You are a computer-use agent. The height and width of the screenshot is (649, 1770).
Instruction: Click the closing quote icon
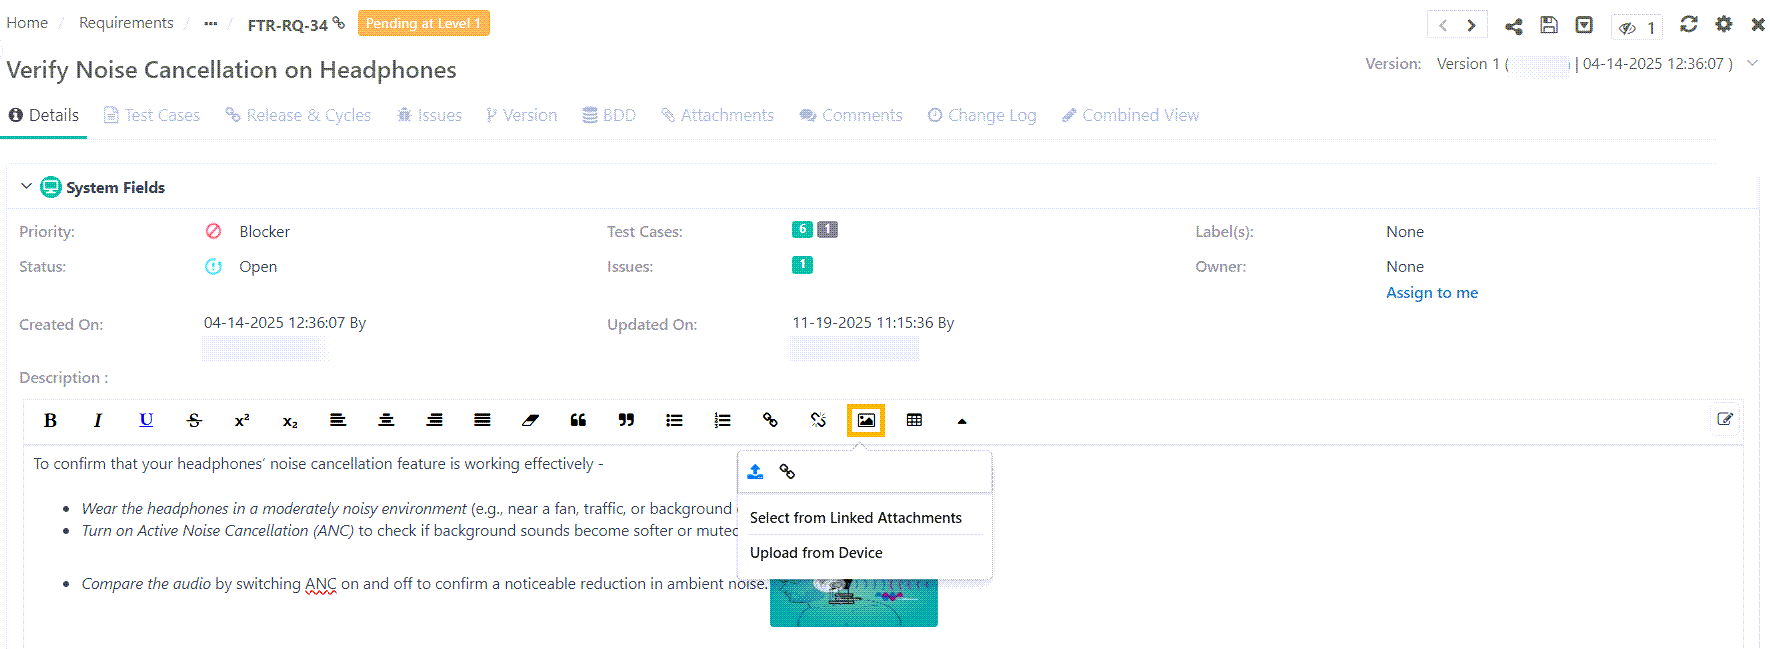[626, 420]
